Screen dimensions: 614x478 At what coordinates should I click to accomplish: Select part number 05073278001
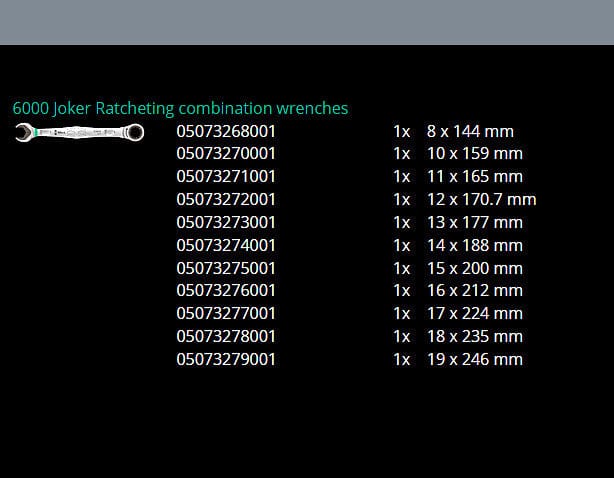tap(226, 336)
